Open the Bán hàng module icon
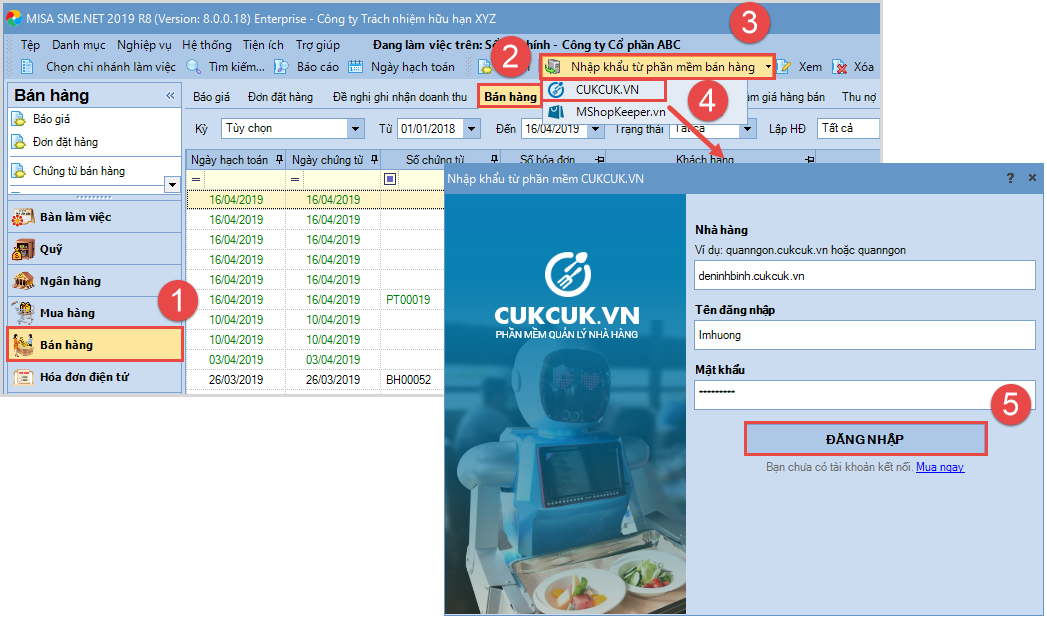The image size is (1047, 620). pyautogui.click(x=23, y=345)
